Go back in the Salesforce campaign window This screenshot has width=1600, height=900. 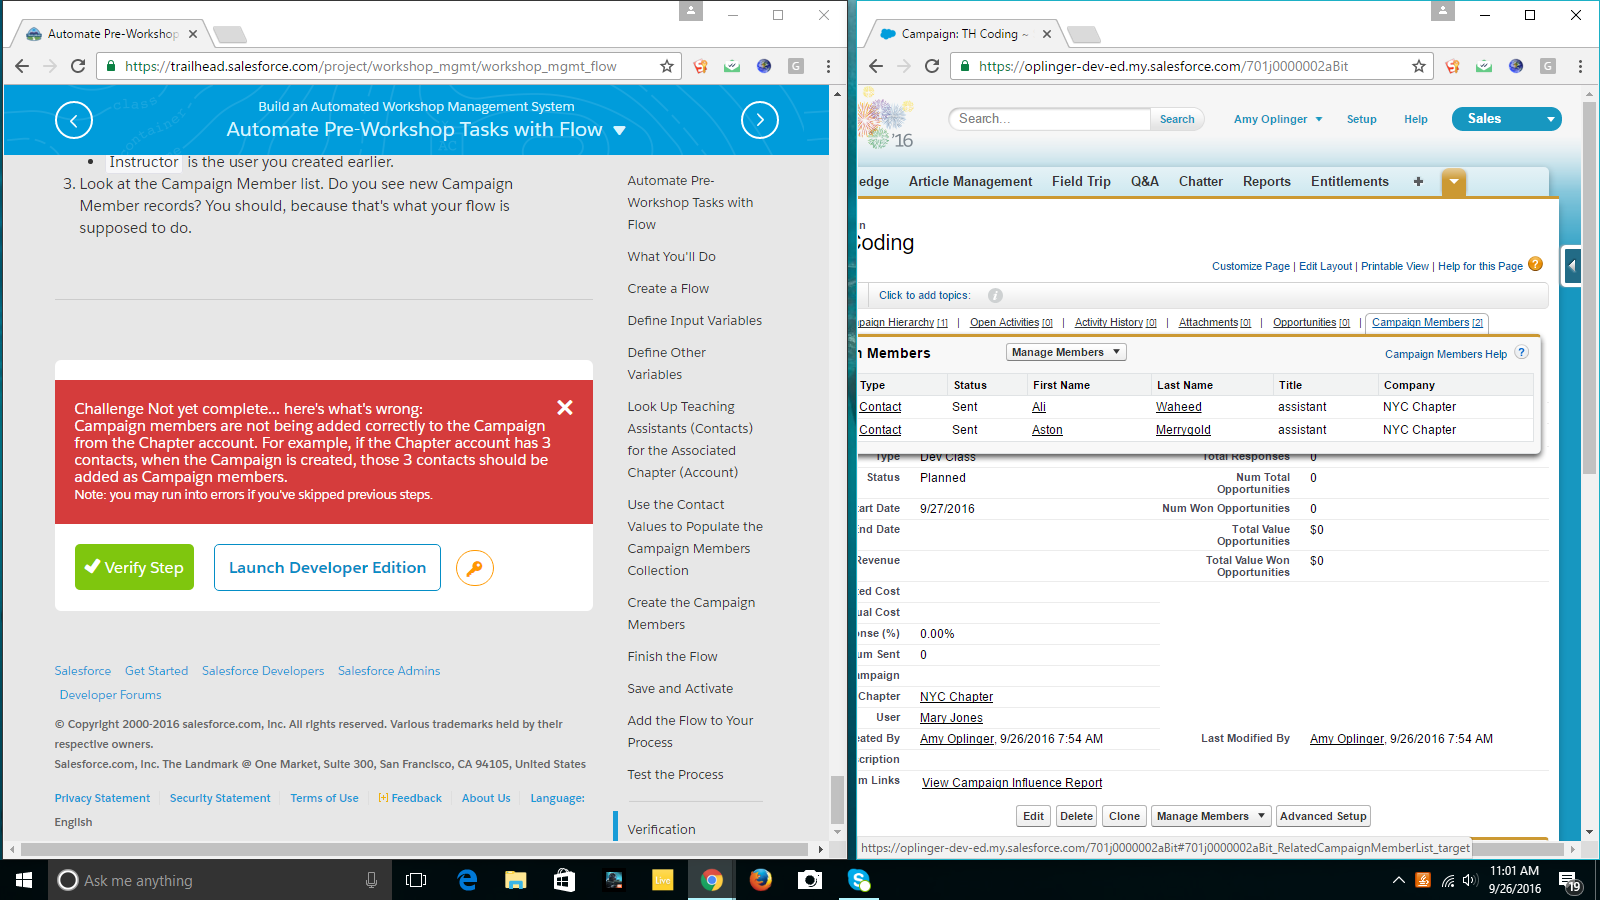[x=876, y=66]
